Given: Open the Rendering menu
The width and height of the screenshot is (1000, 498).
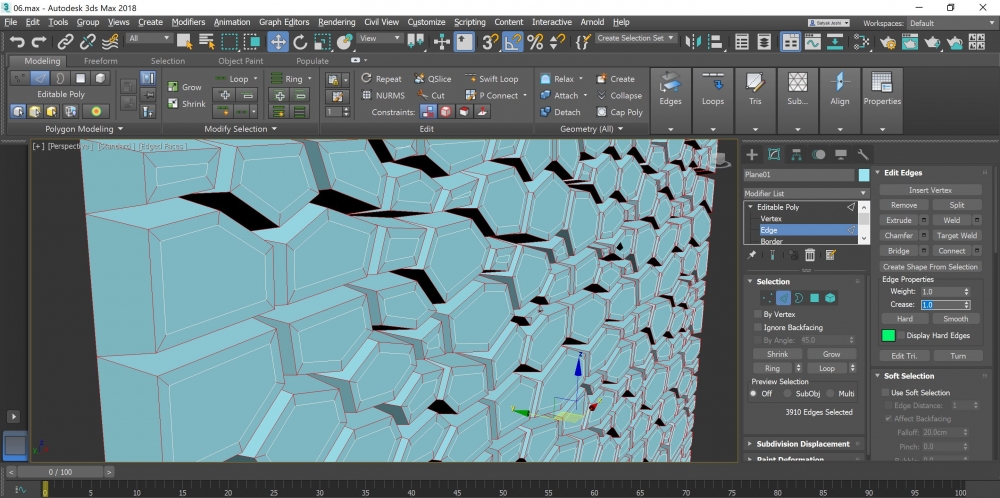Looking at the screenshot, I should tap(336, 21).
